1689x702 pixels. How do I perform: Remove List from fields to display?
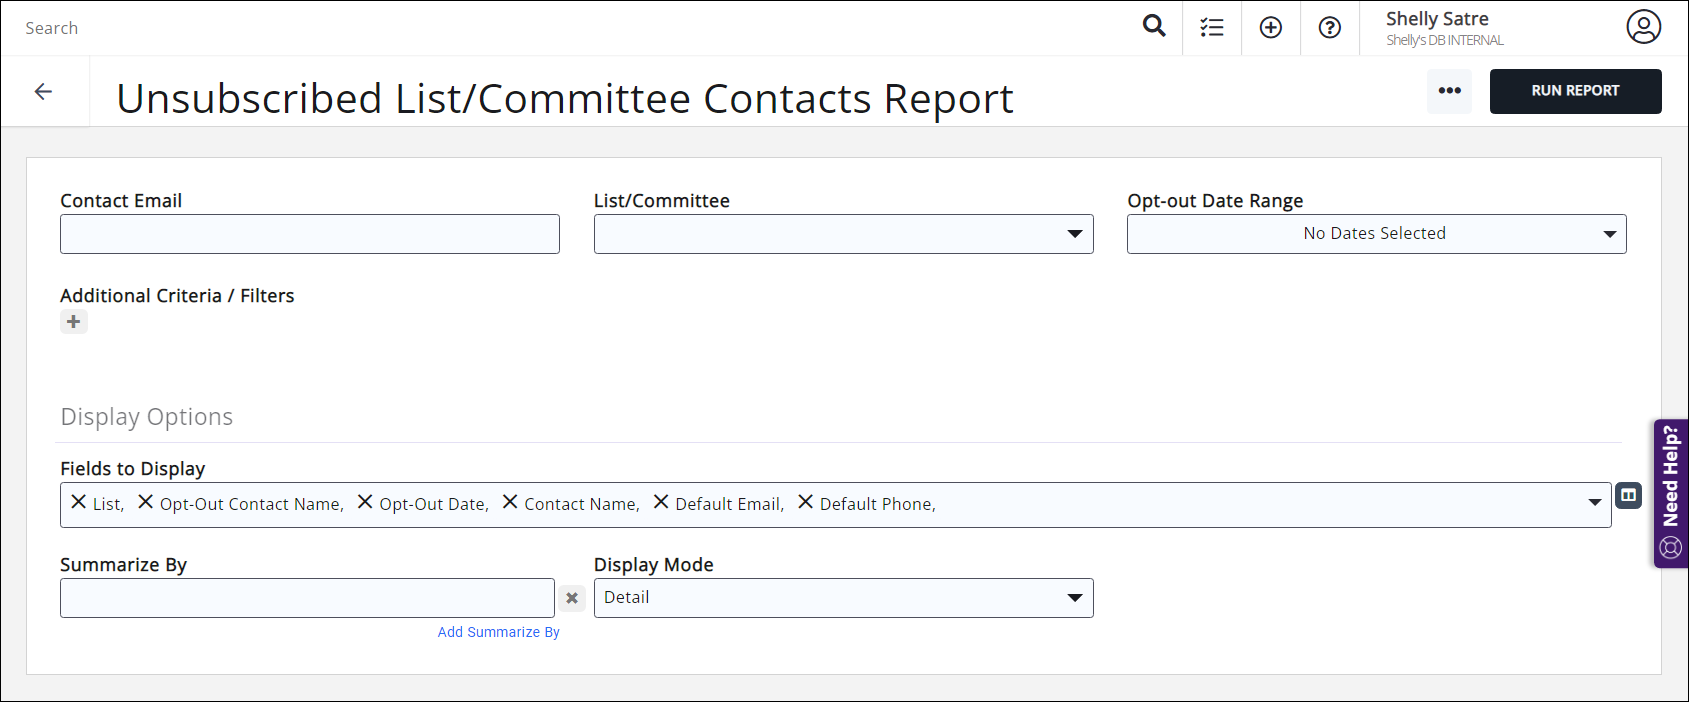[x=79, y=502]
